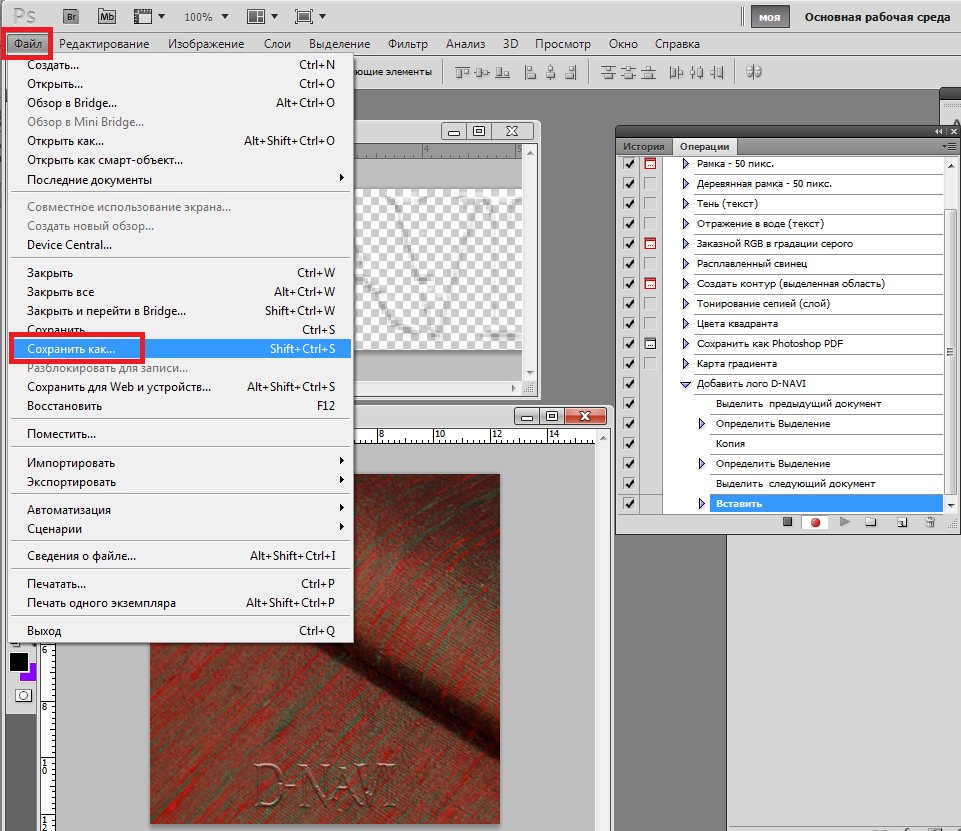Viewport: 961px width, 831px height.
Task: Distribute left edges of layers
Action: [676, 72]
